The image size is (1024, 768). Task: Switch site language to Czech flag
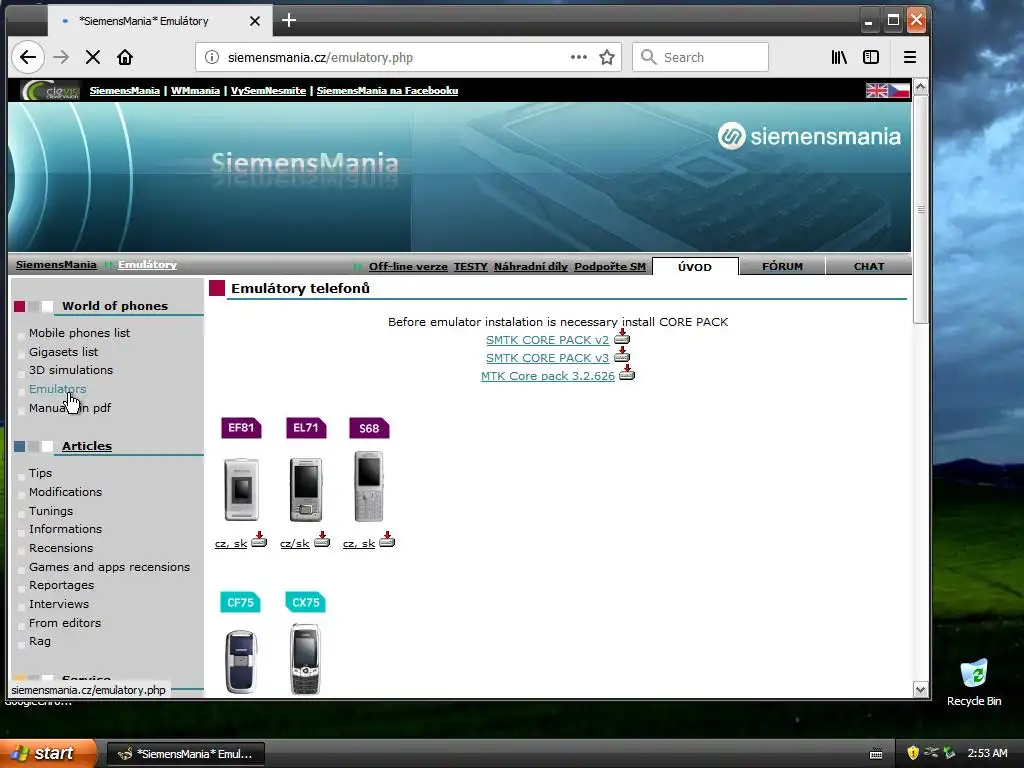coord(899,91)
